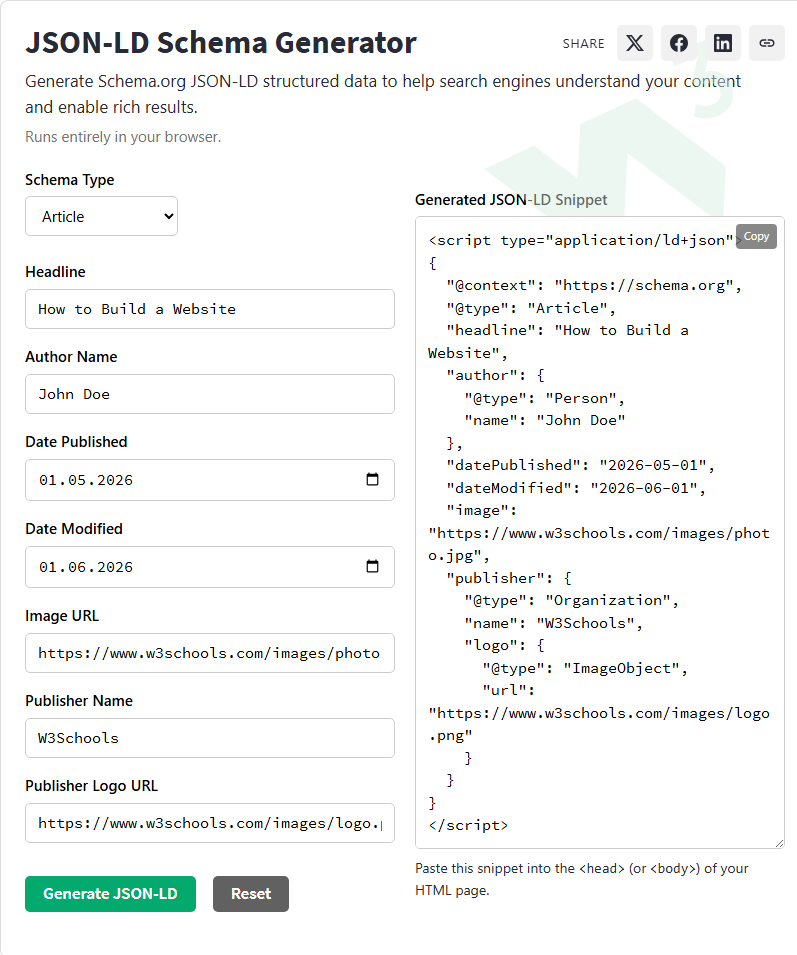This screenshot has width=797, height=955.
Task: Share the page on Facebook
Action: pyautogui.click(x=679, y=43)
